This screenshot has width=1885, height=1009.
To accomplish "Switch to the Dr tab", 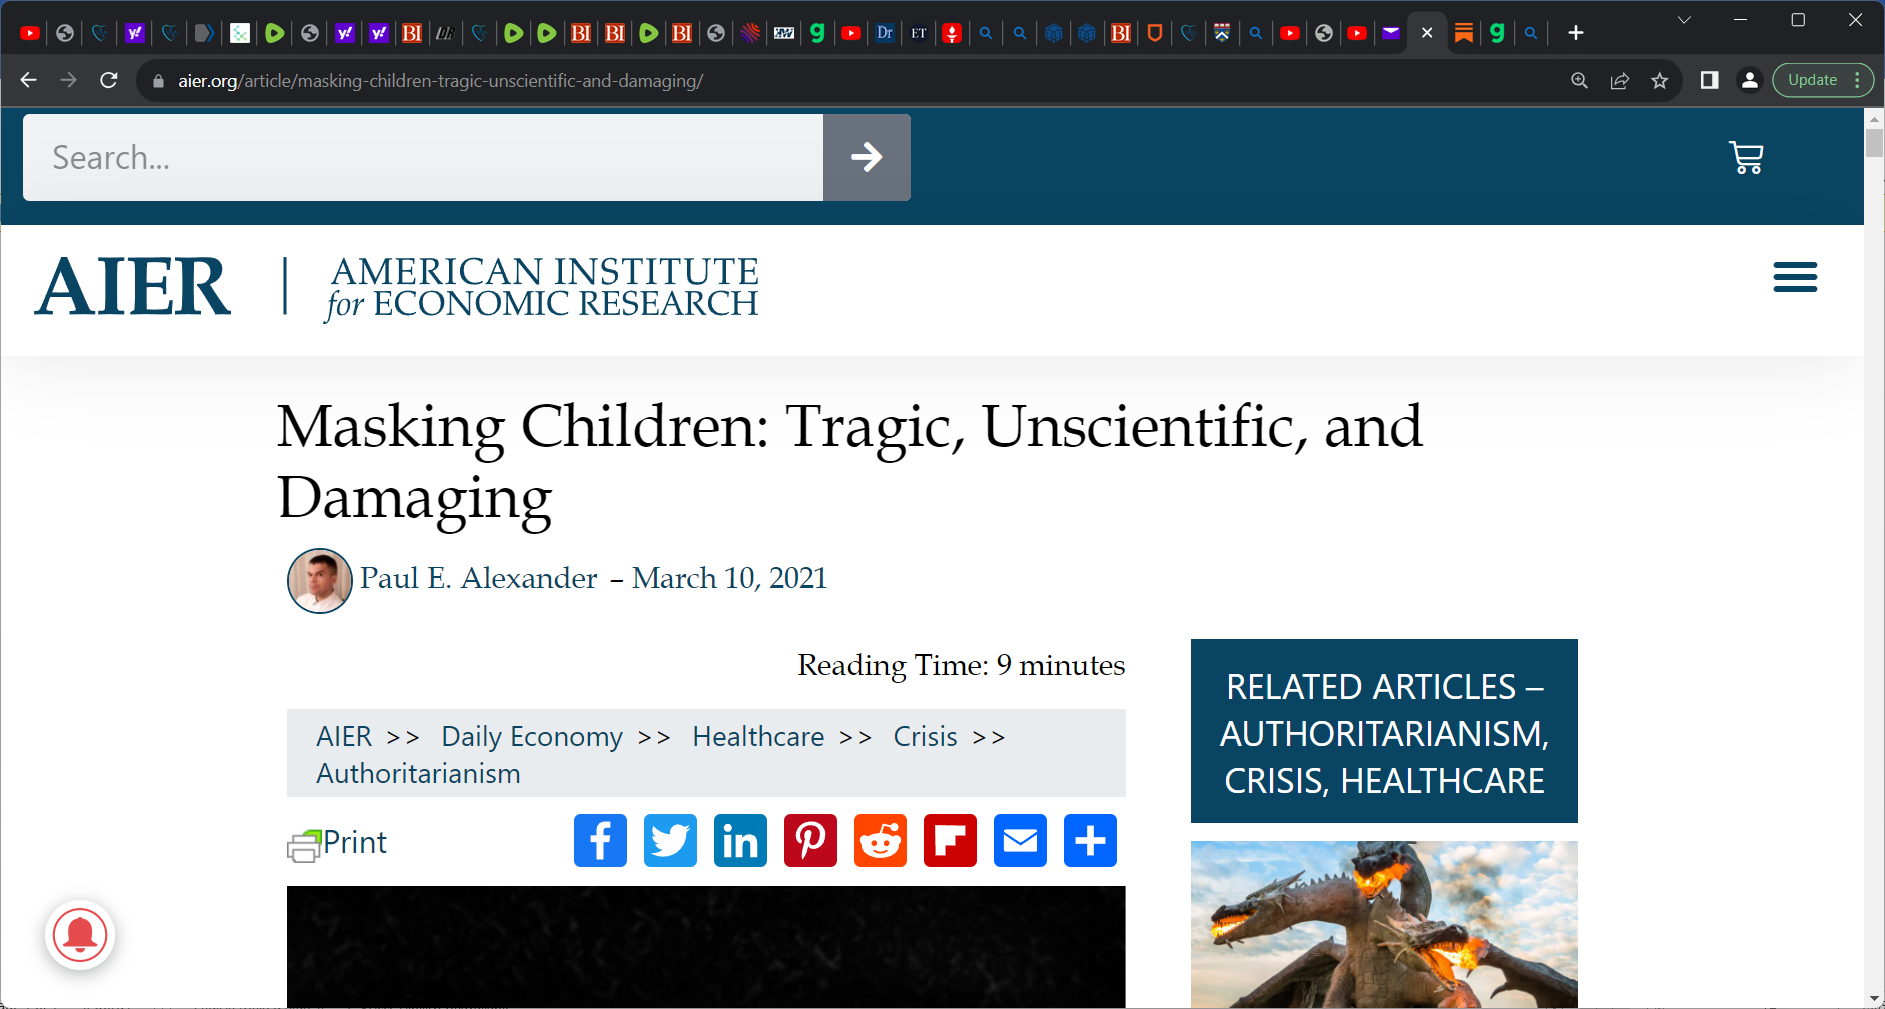I will (x=885, y=33).
